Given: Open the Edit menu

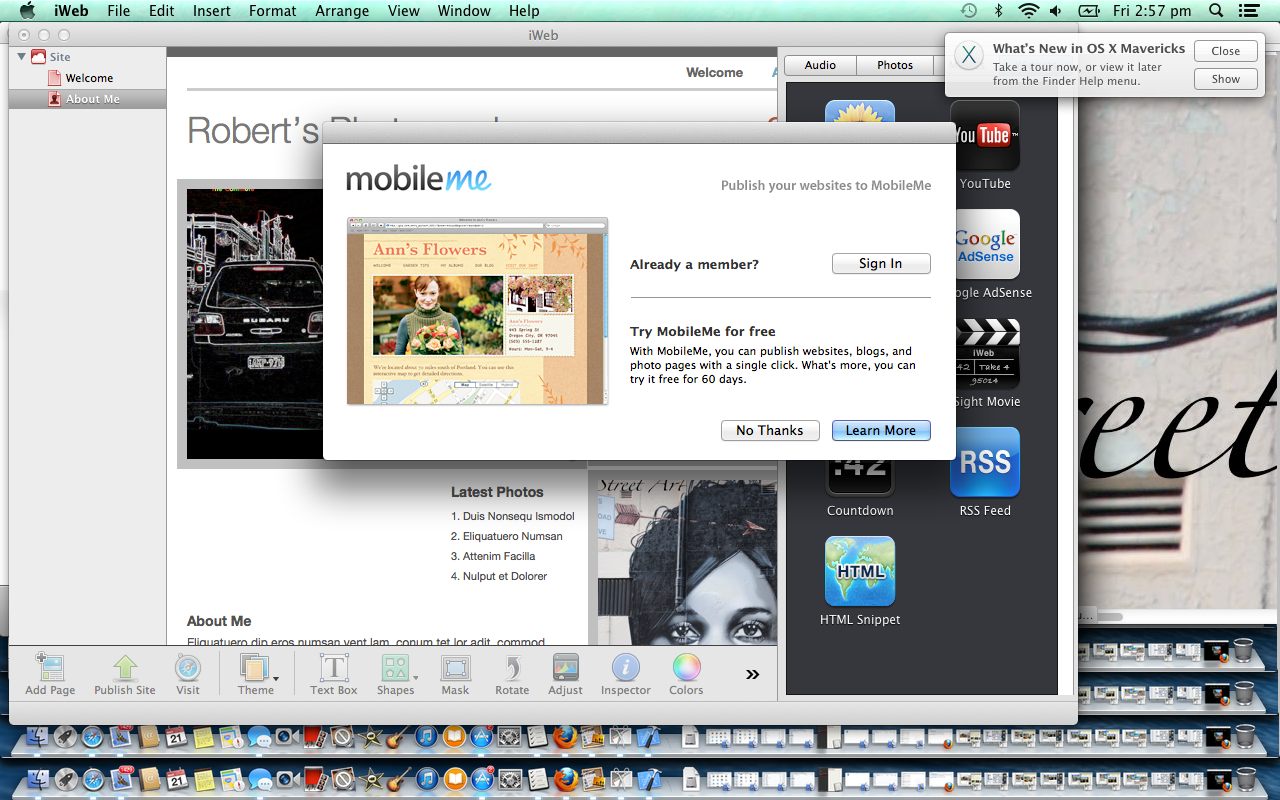Looking at the screenshot, I should point(161,11).
